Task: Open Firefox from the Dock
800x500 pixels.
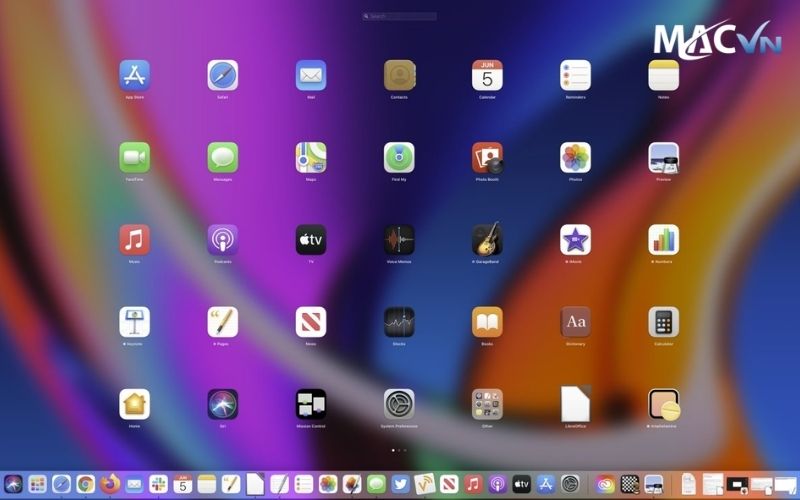Action: click(x=110, y=484)
